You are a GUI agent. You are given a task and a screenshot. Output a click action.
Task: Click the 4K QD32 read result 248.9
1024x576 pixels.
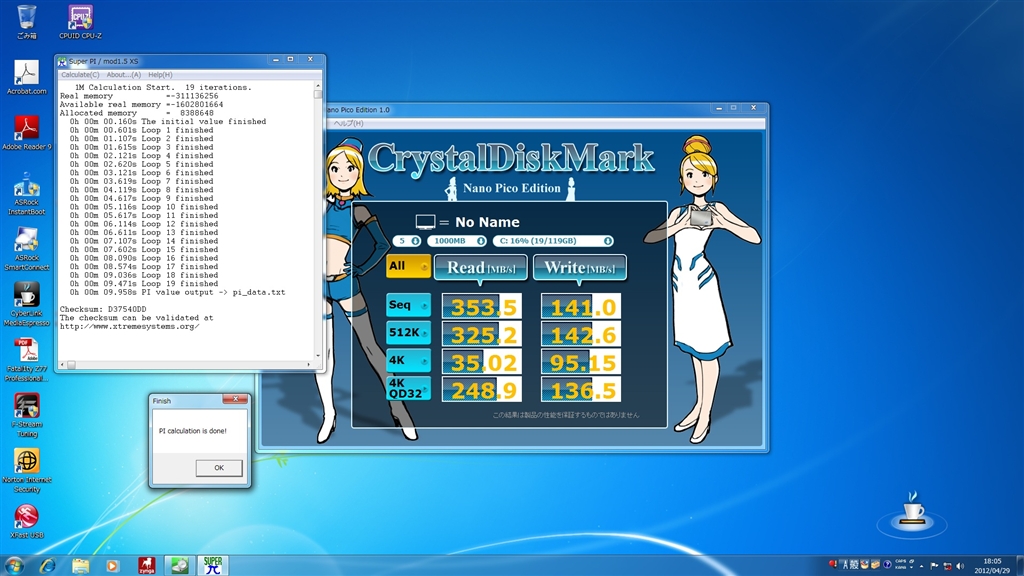482,389
